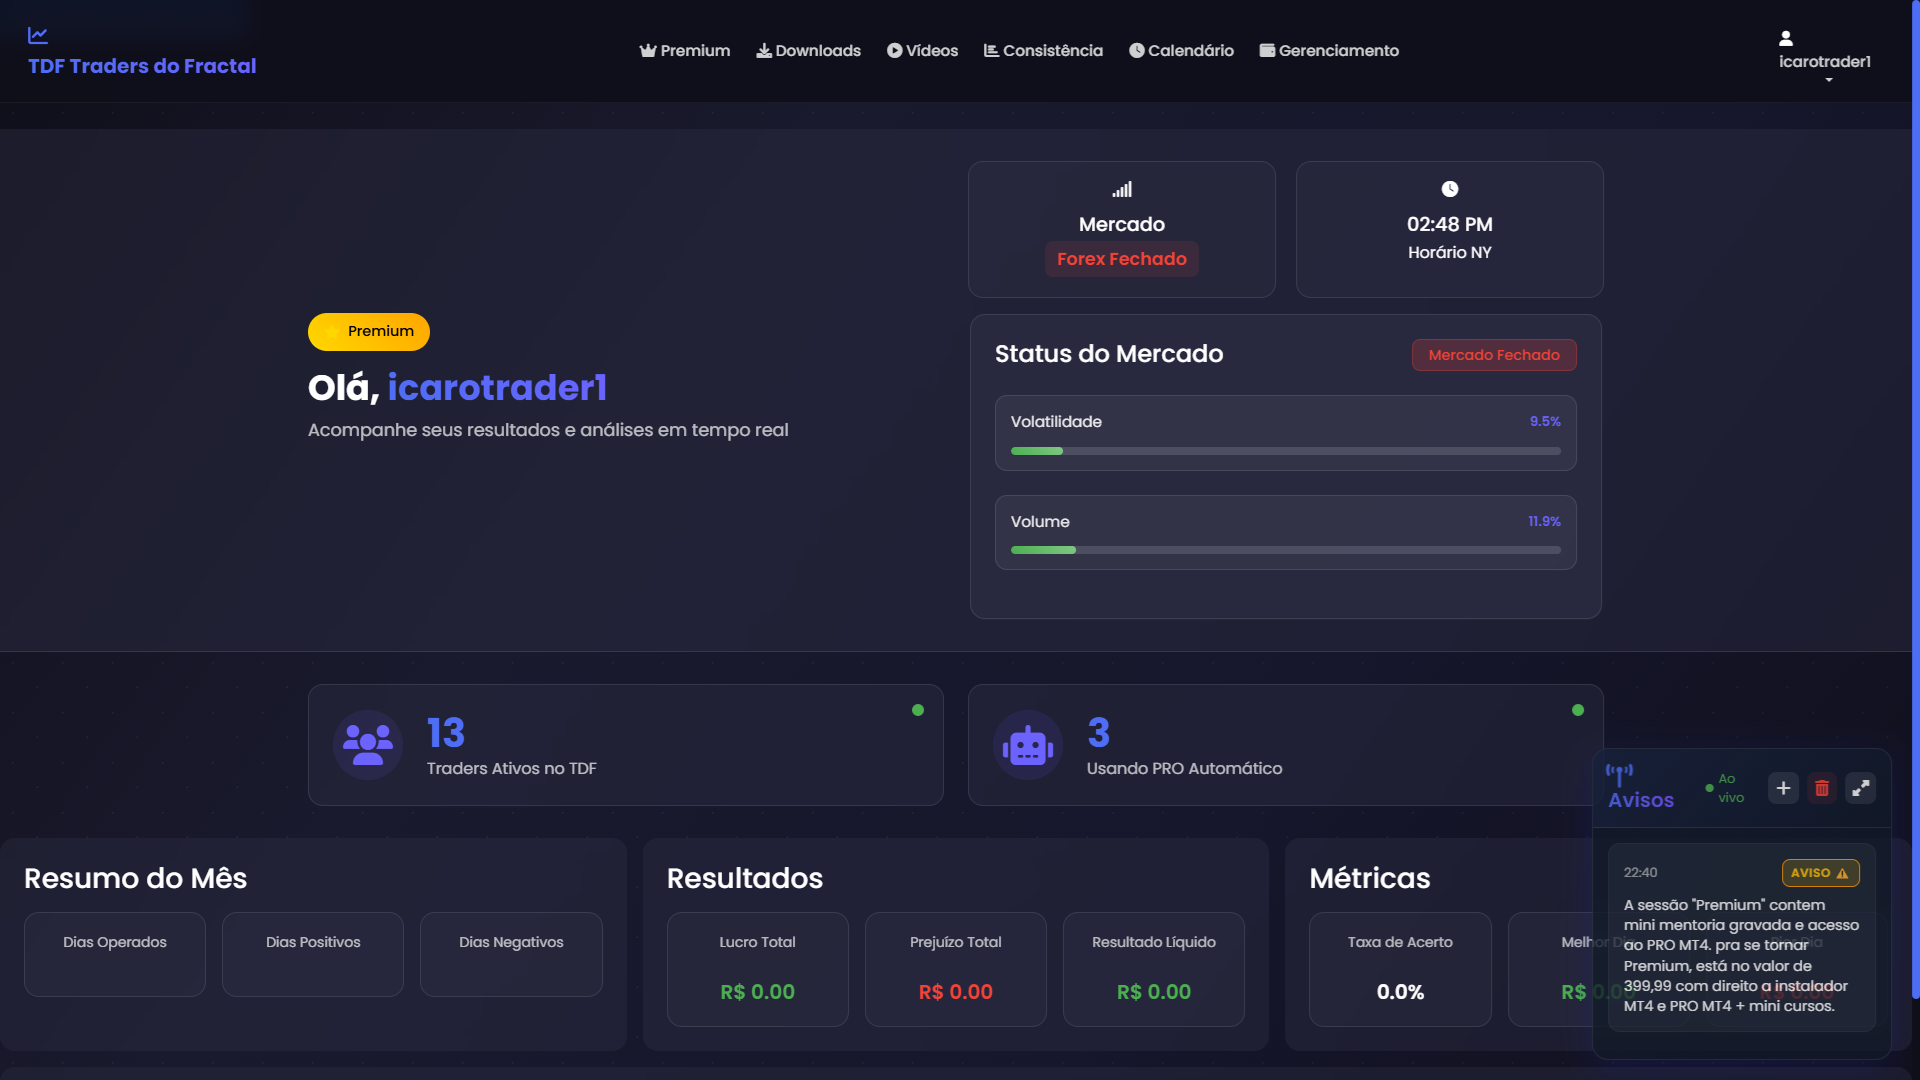Select the Calendário clock icon
This screenshot has width=1920, height=1080.
tap(1136, 50)
